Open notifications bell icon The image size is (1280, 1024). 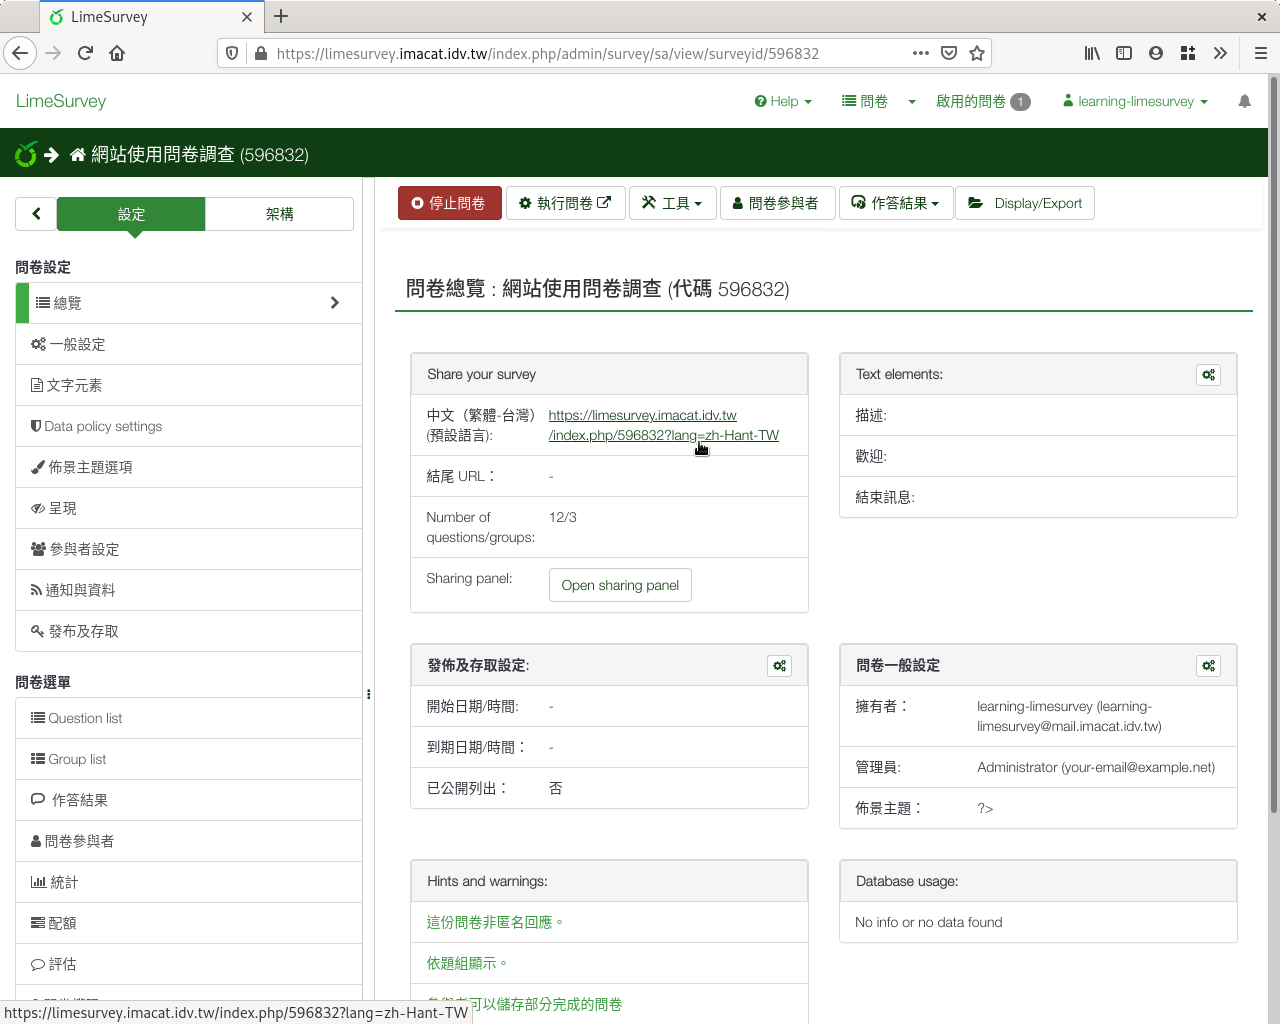pyautogui.click(x=1244, y=101)
